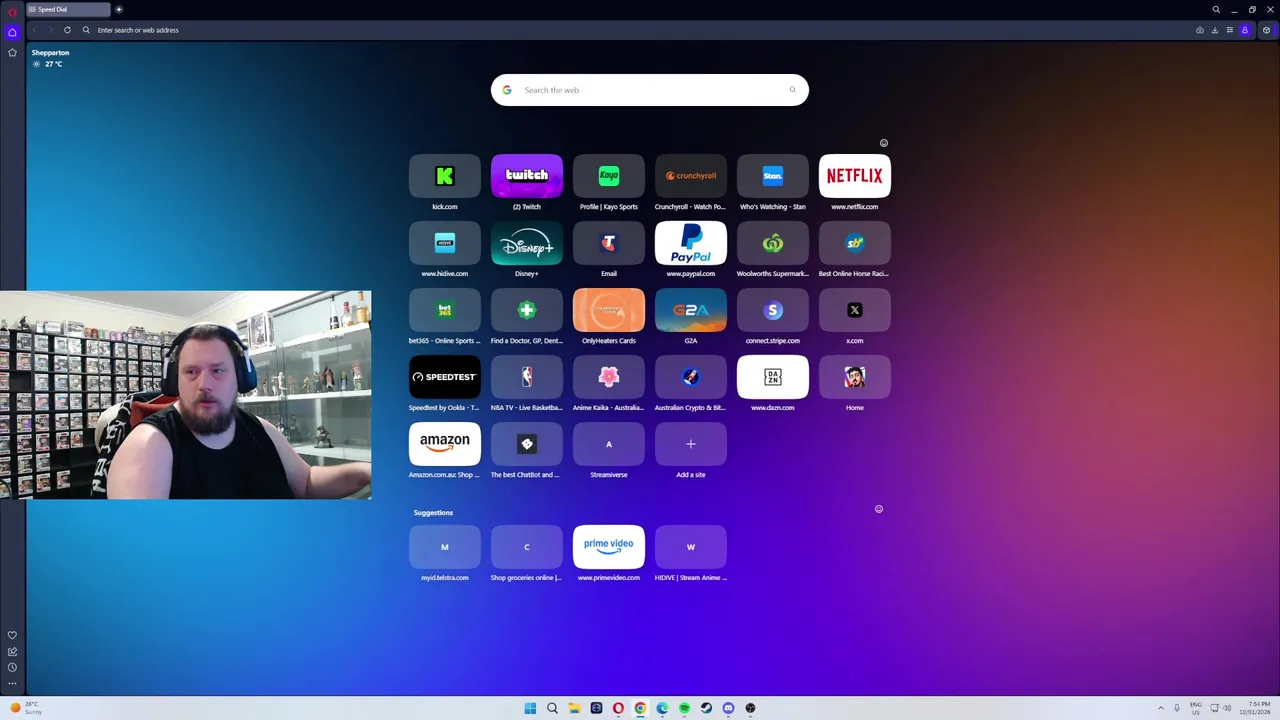
Task: Open the Best Online Horse Racing tile
Action: [x=855, y=243]
